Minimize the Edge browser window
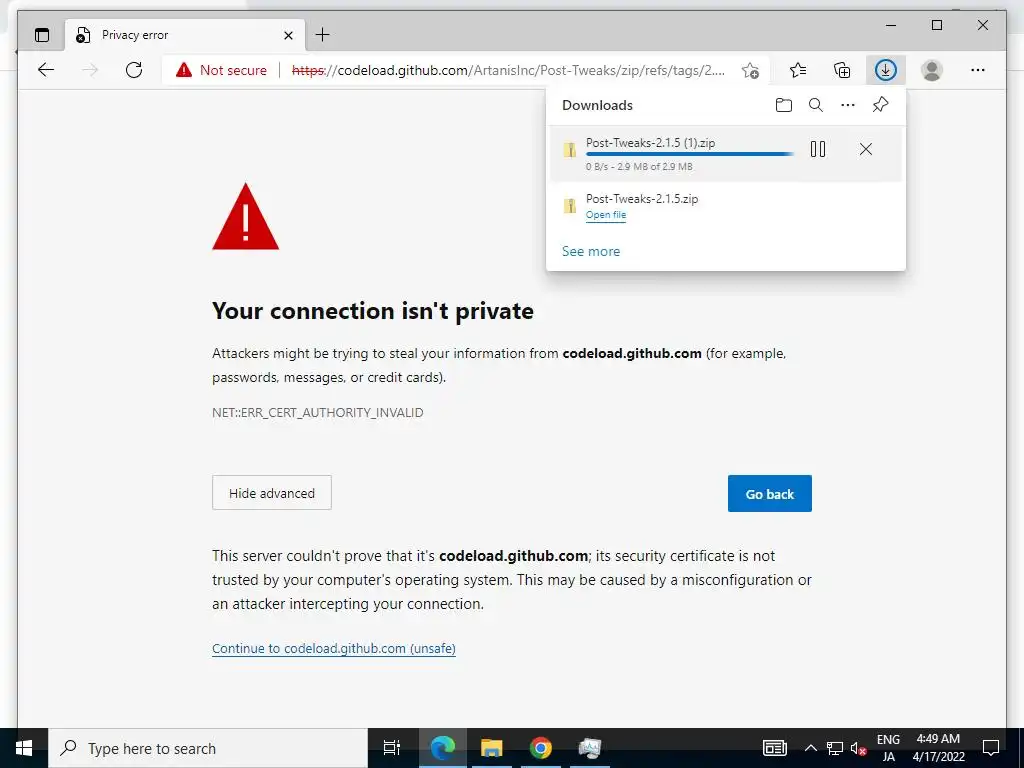This screenshot has height=768, width=1024. [891, 25]
